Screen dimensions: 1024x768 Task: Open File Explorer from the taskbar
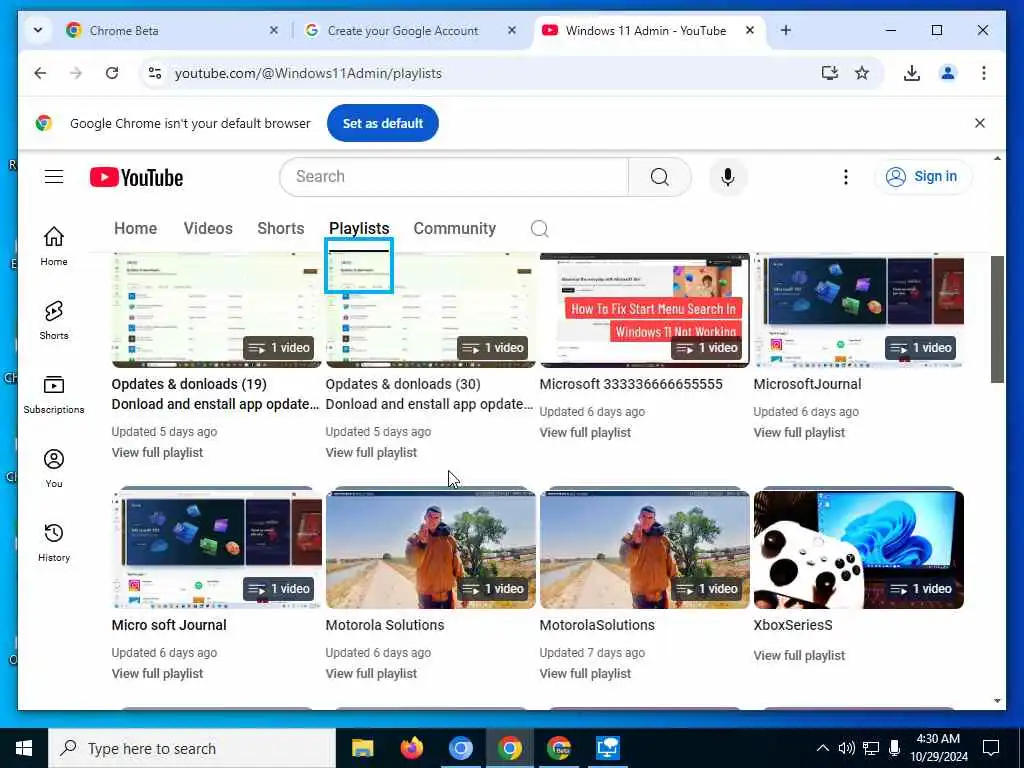(362, 748)
